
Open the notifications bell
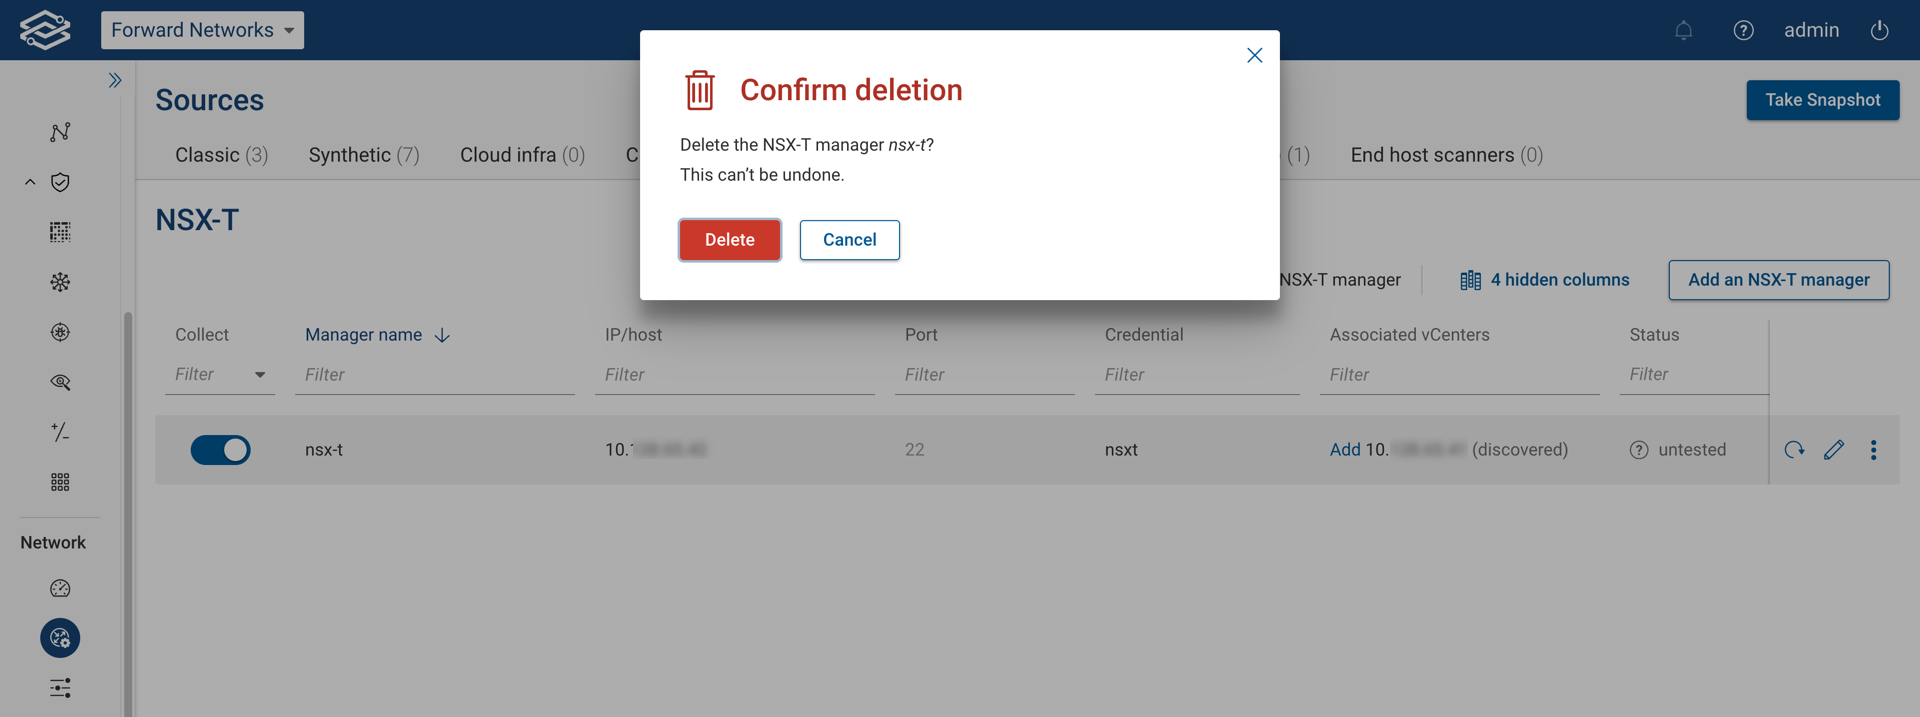point(1684,30)
